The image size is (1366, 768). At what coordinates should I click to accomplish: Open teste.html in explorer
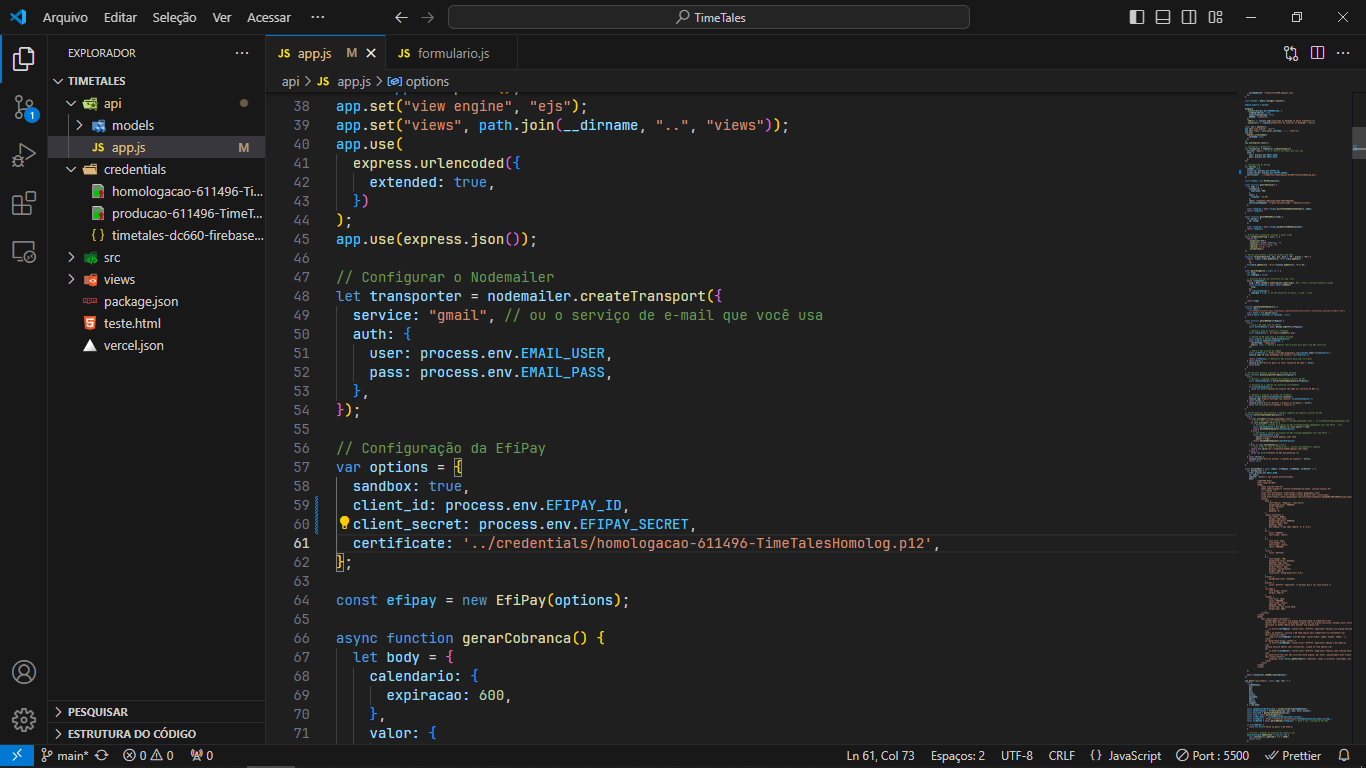(156, 323)
